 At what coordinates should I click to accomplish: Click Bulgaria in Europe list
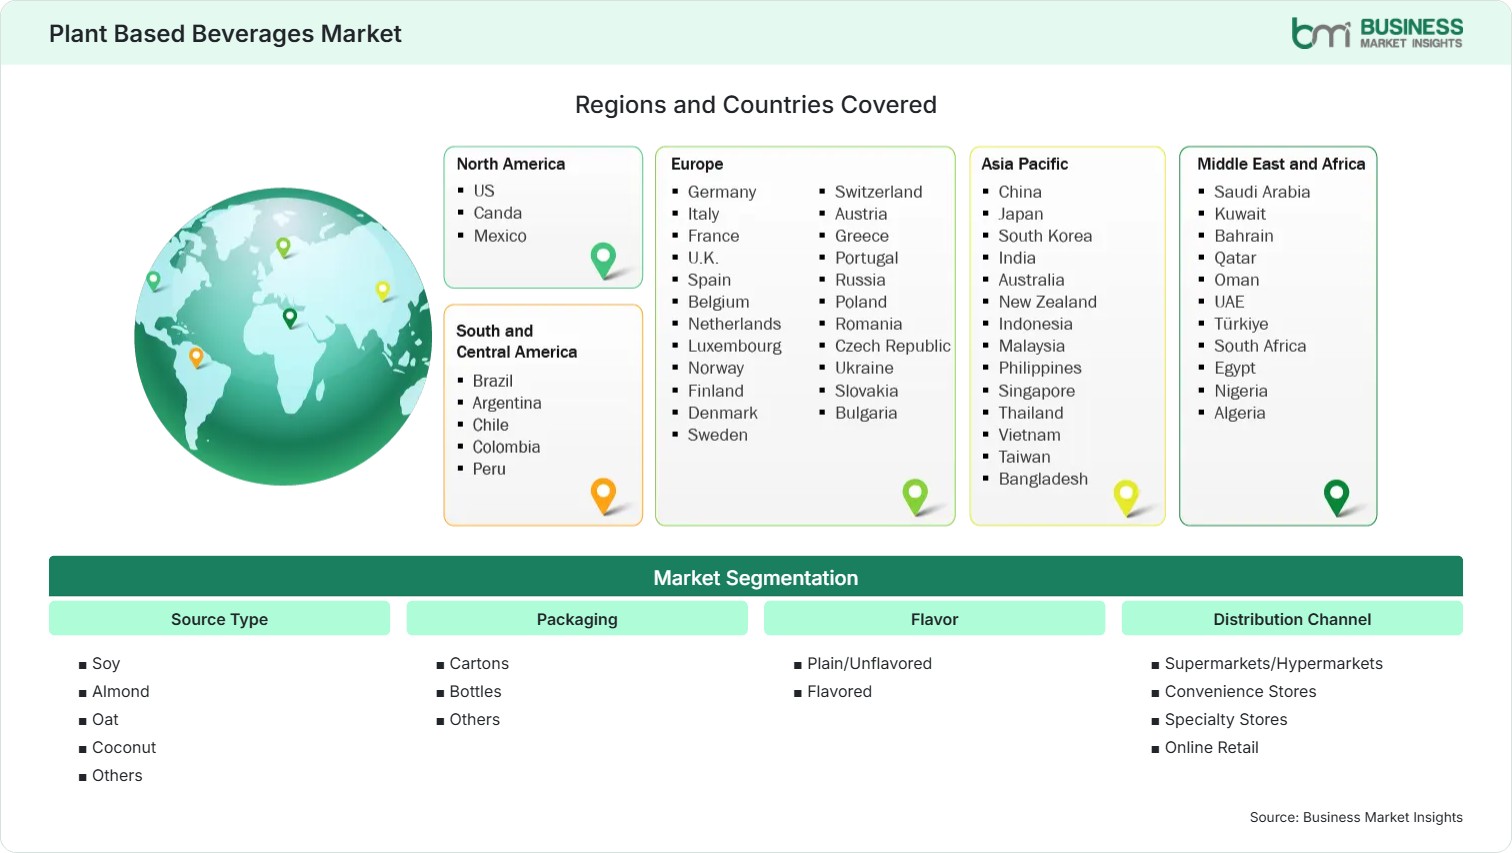click(866, 413)
